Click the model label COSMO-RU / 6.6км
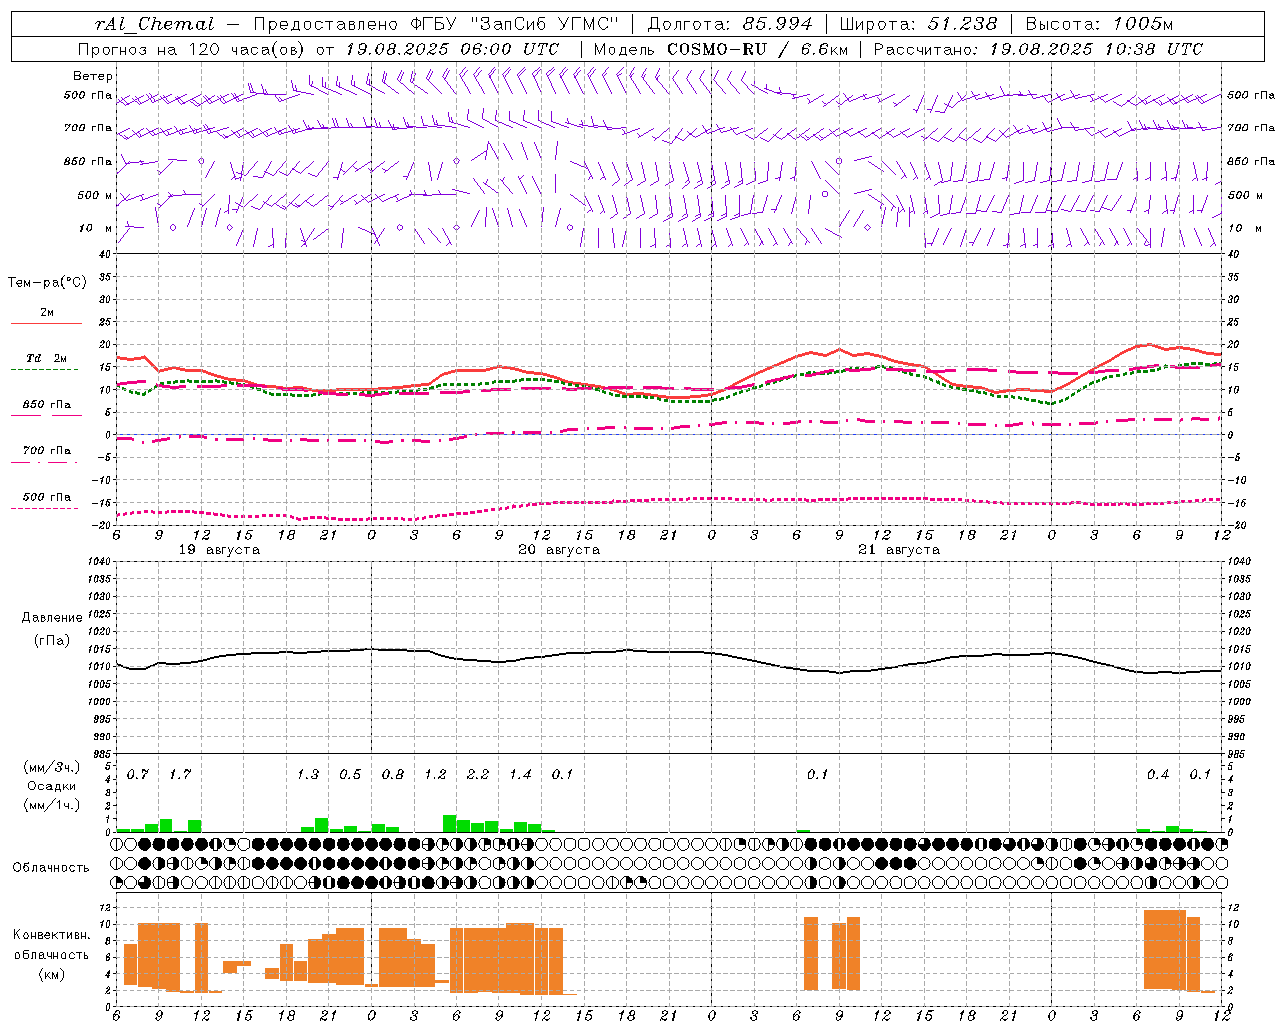The width and height of the screenshot is (1280, 1024). point(757,49)
